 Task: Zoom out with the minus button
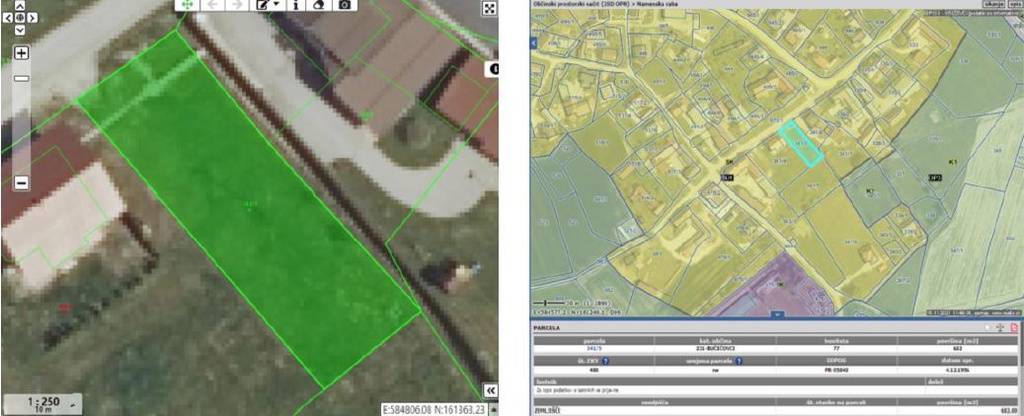21,183
